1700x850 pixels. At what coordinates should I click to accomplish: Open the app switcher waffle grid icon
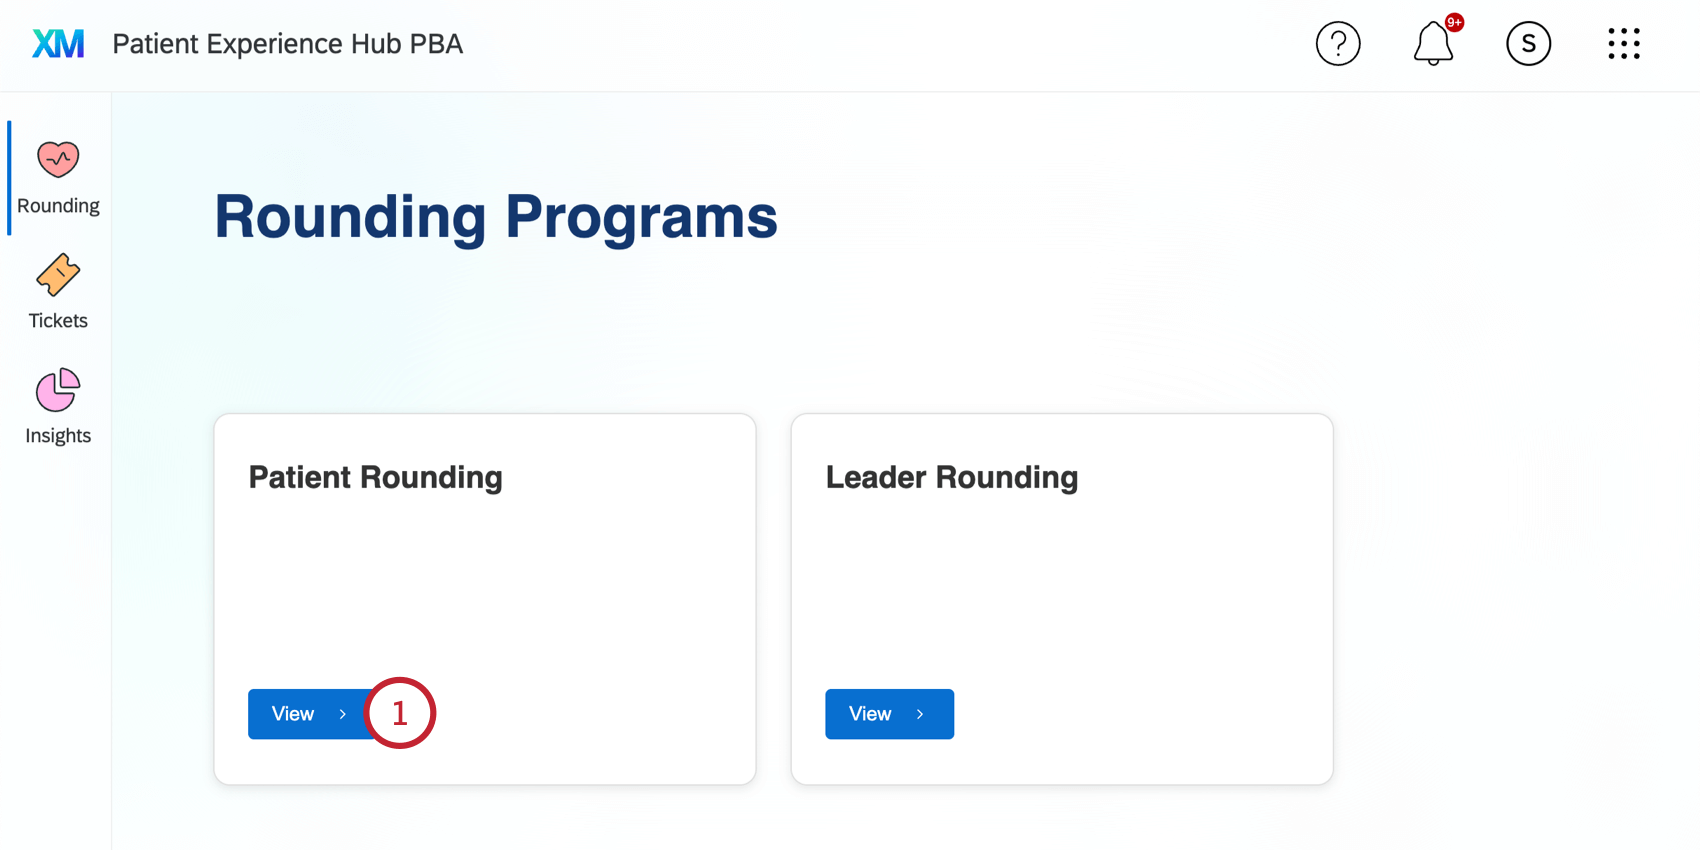[1623, 43]
